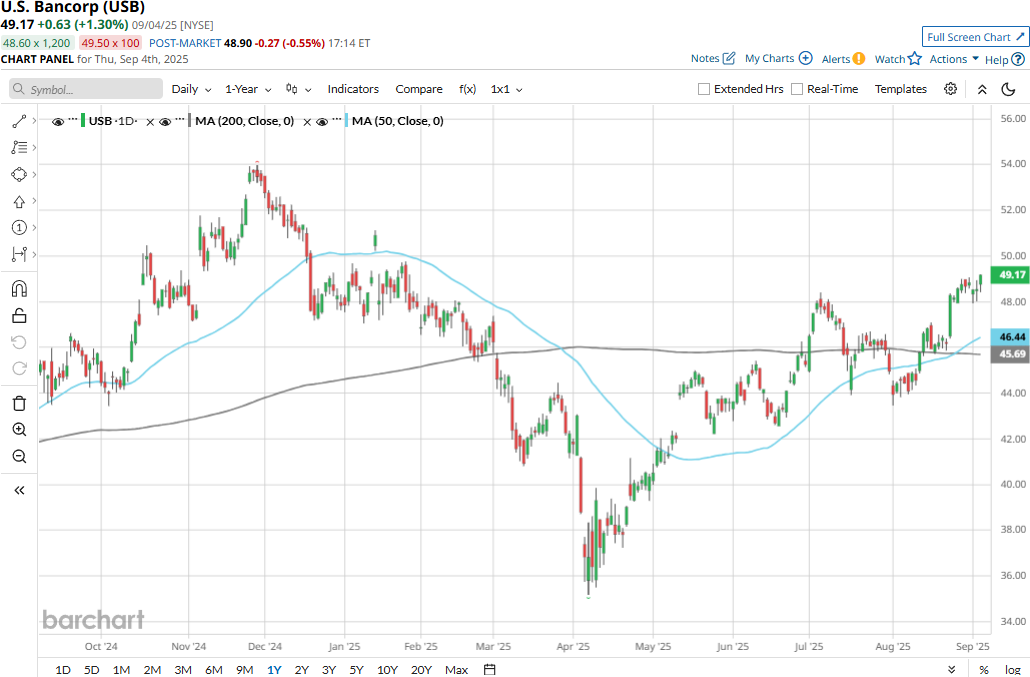The width and height of the screenshot is (1030, 677).
Task: Click the My Charts link
Action: point(769,58)
